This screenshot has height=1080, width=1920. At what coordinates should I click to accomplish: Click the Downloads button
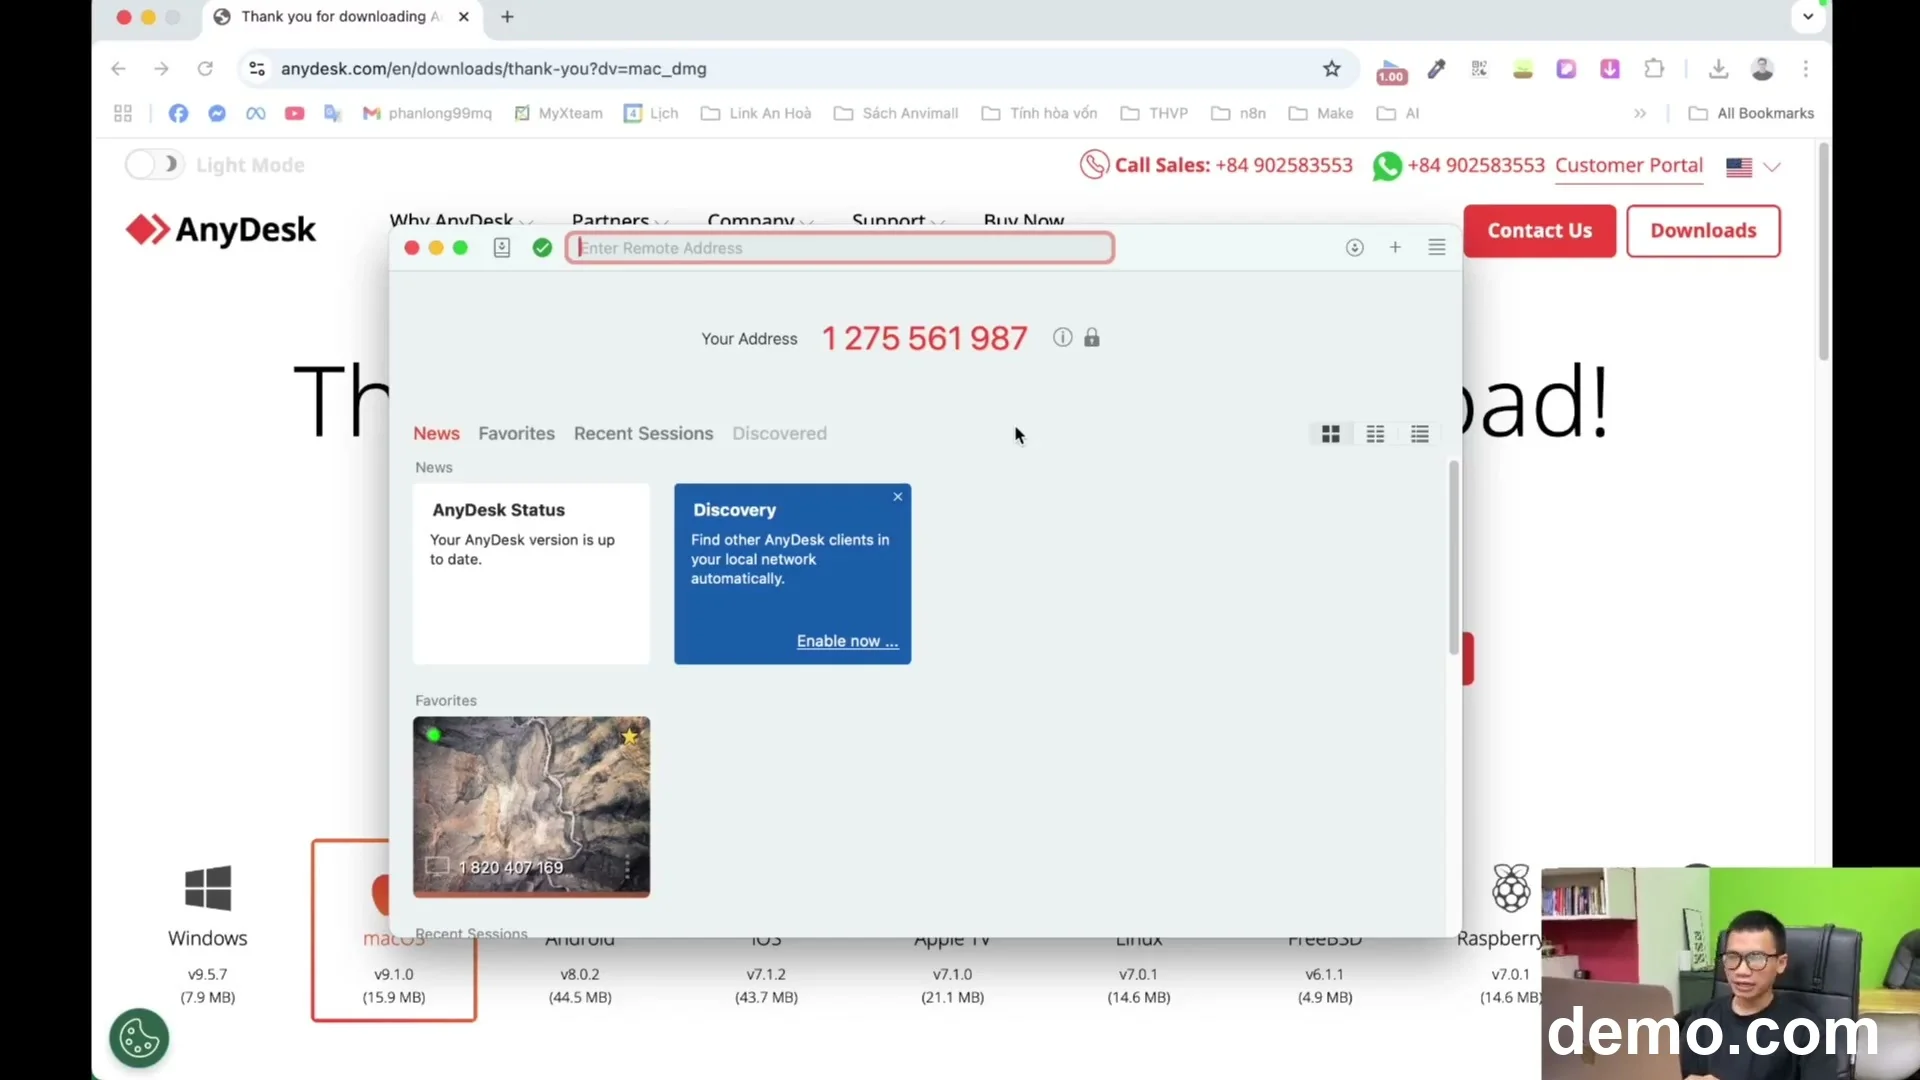coord(1703,231)
